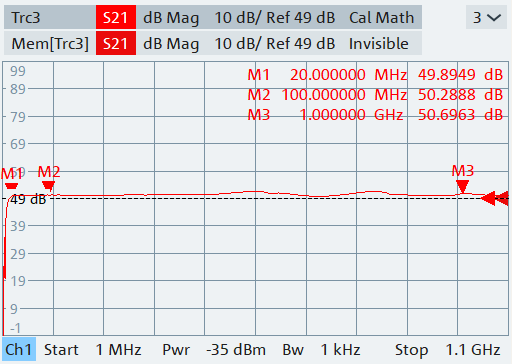Click the M3 1 GHz marker readout
This screenshot has height=364, width=512.
[375, 115]
